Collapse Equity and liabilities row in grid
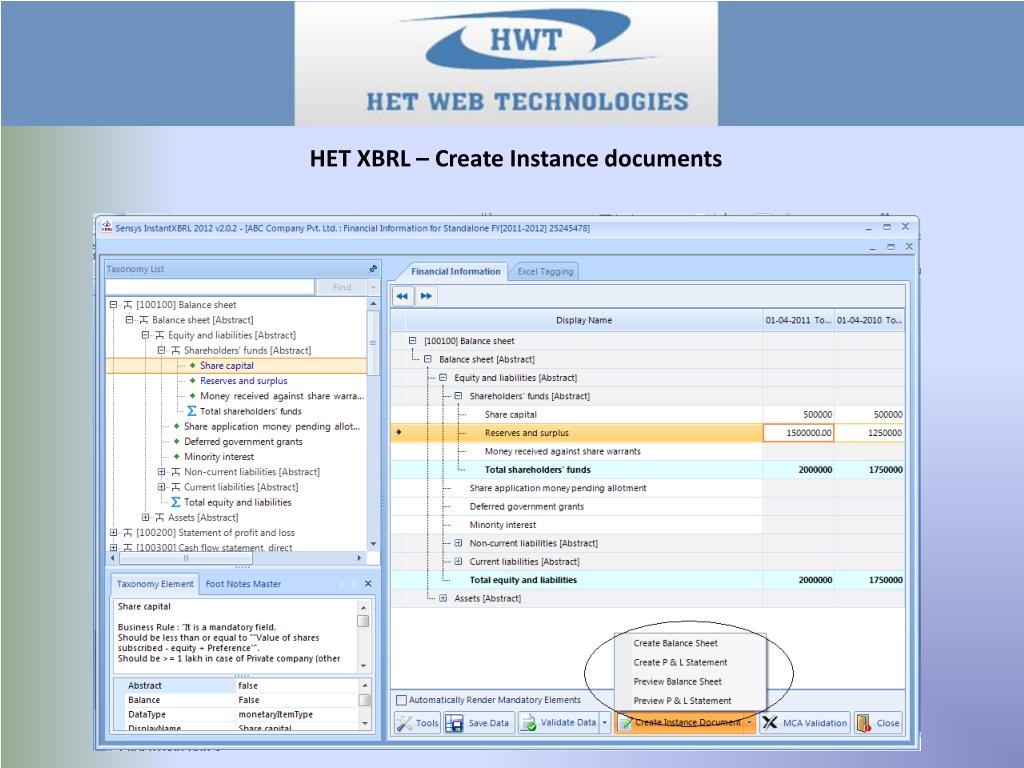 [443, 377]
